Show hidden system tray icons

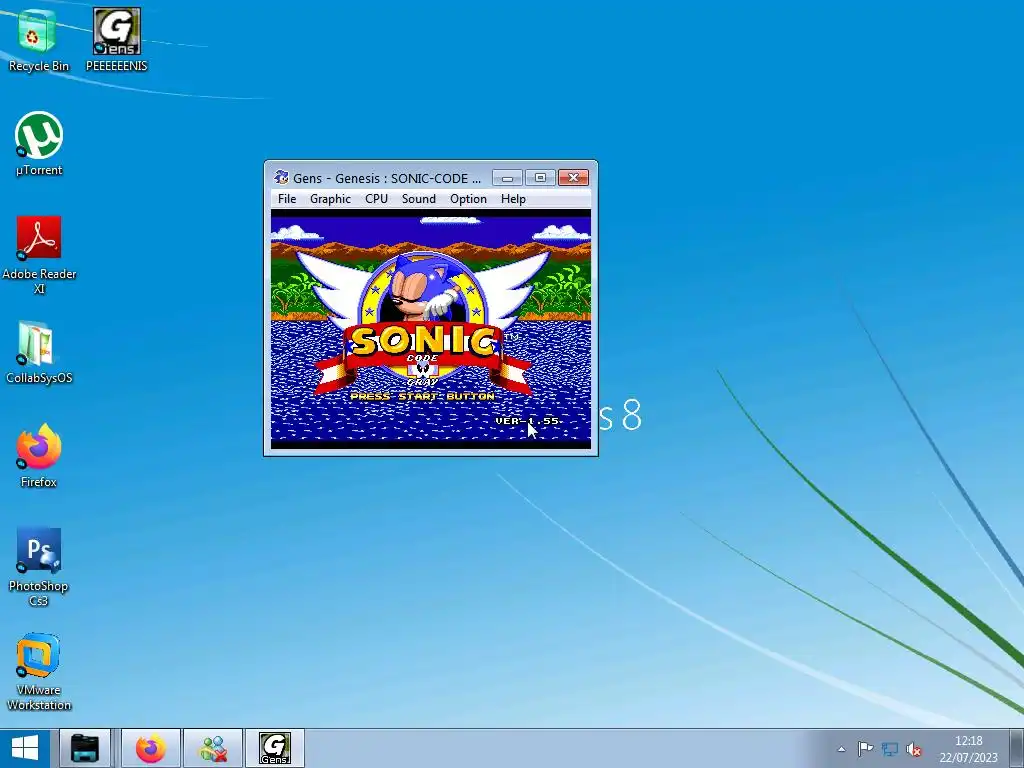(x=841, y=749)
